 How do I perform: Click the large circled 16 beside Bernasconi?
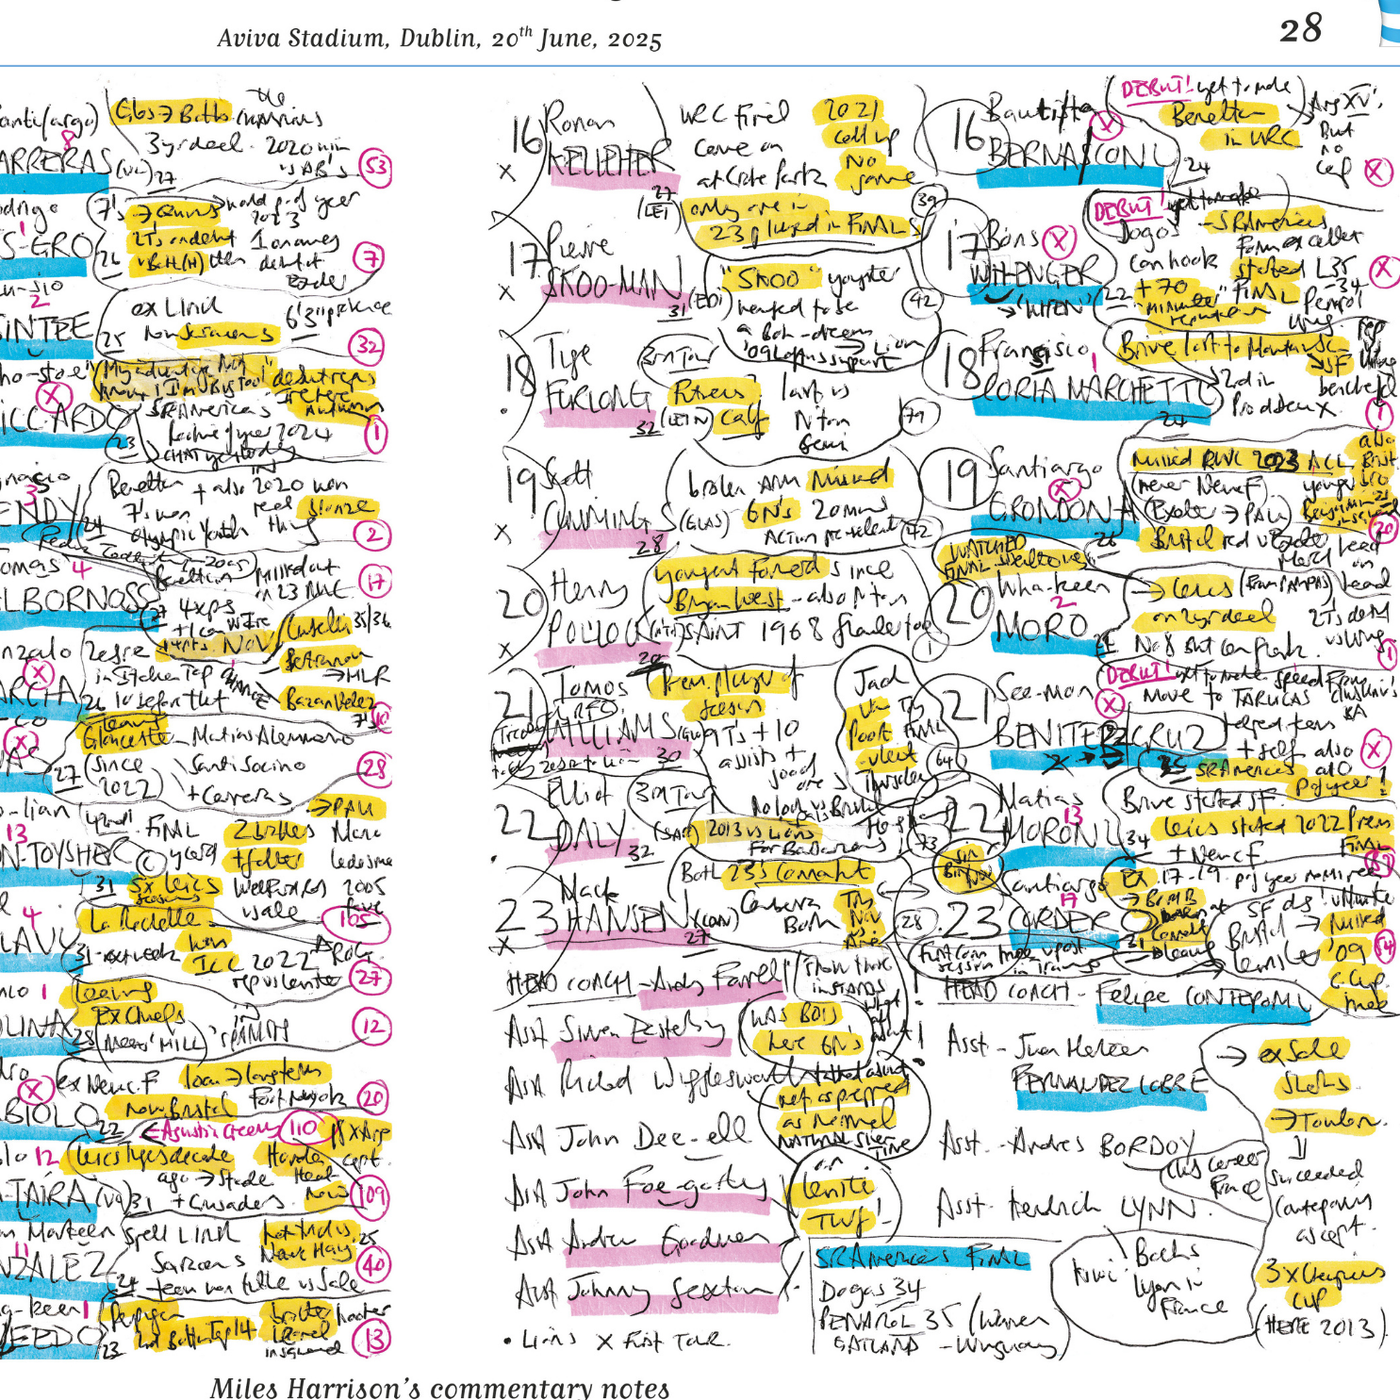pos(965,133)
